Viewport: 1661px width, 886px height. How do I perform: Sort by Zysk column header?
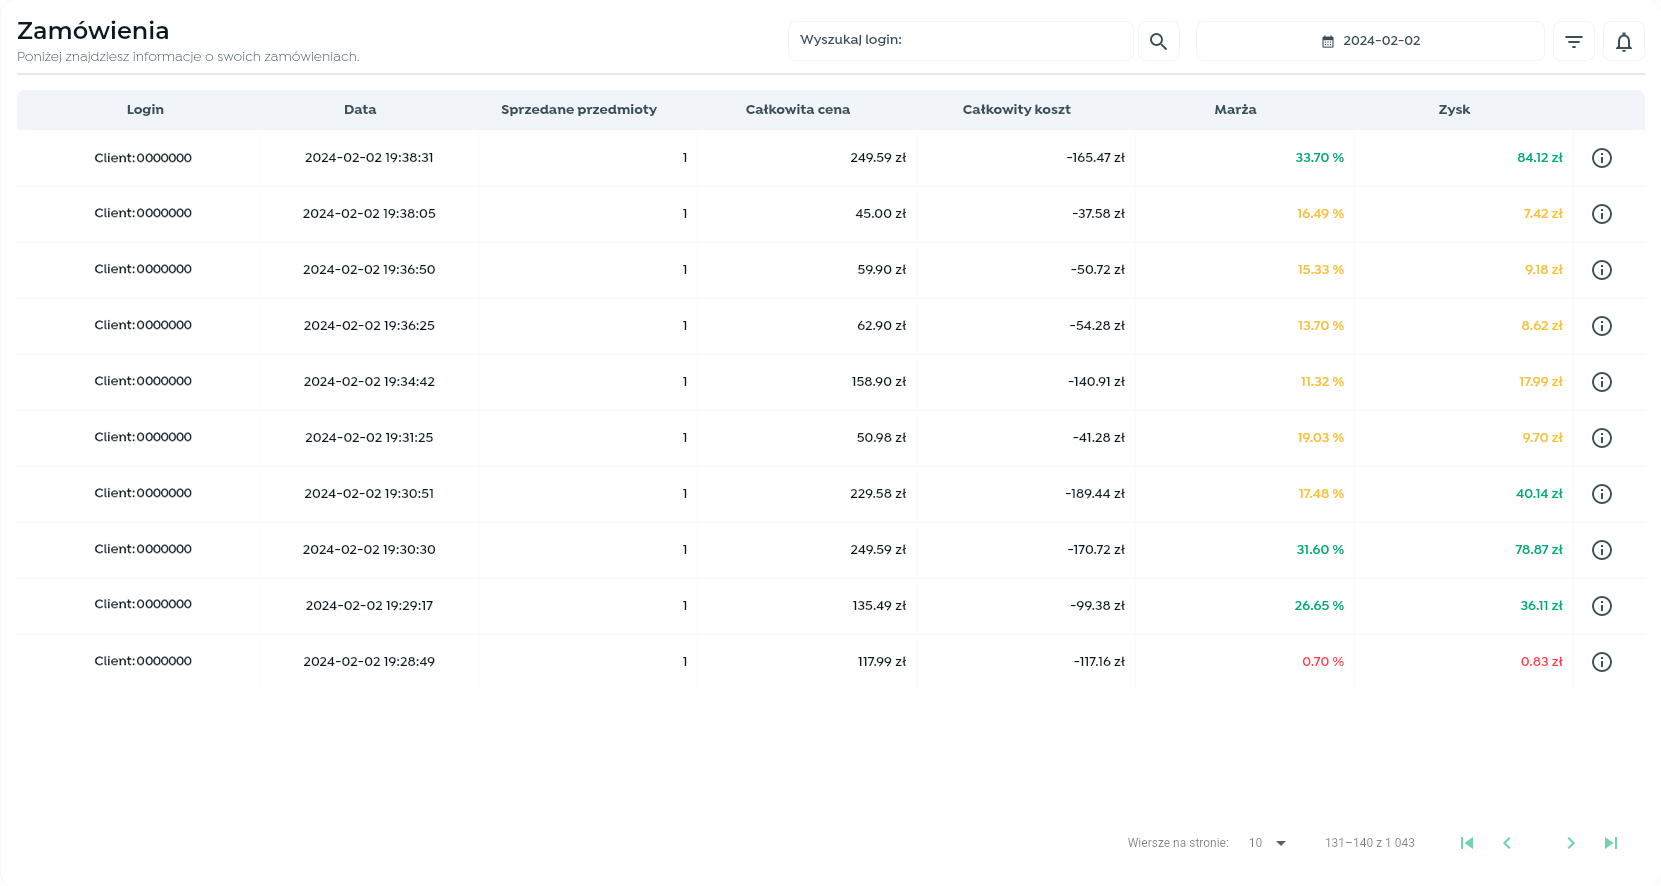(1454, 110)
